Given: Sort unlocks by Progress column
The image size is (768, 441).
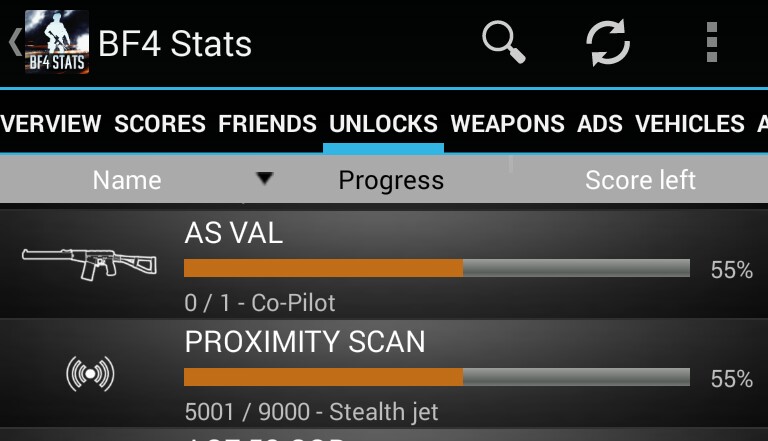Looking at the screenshot, I should coord(391,180).
